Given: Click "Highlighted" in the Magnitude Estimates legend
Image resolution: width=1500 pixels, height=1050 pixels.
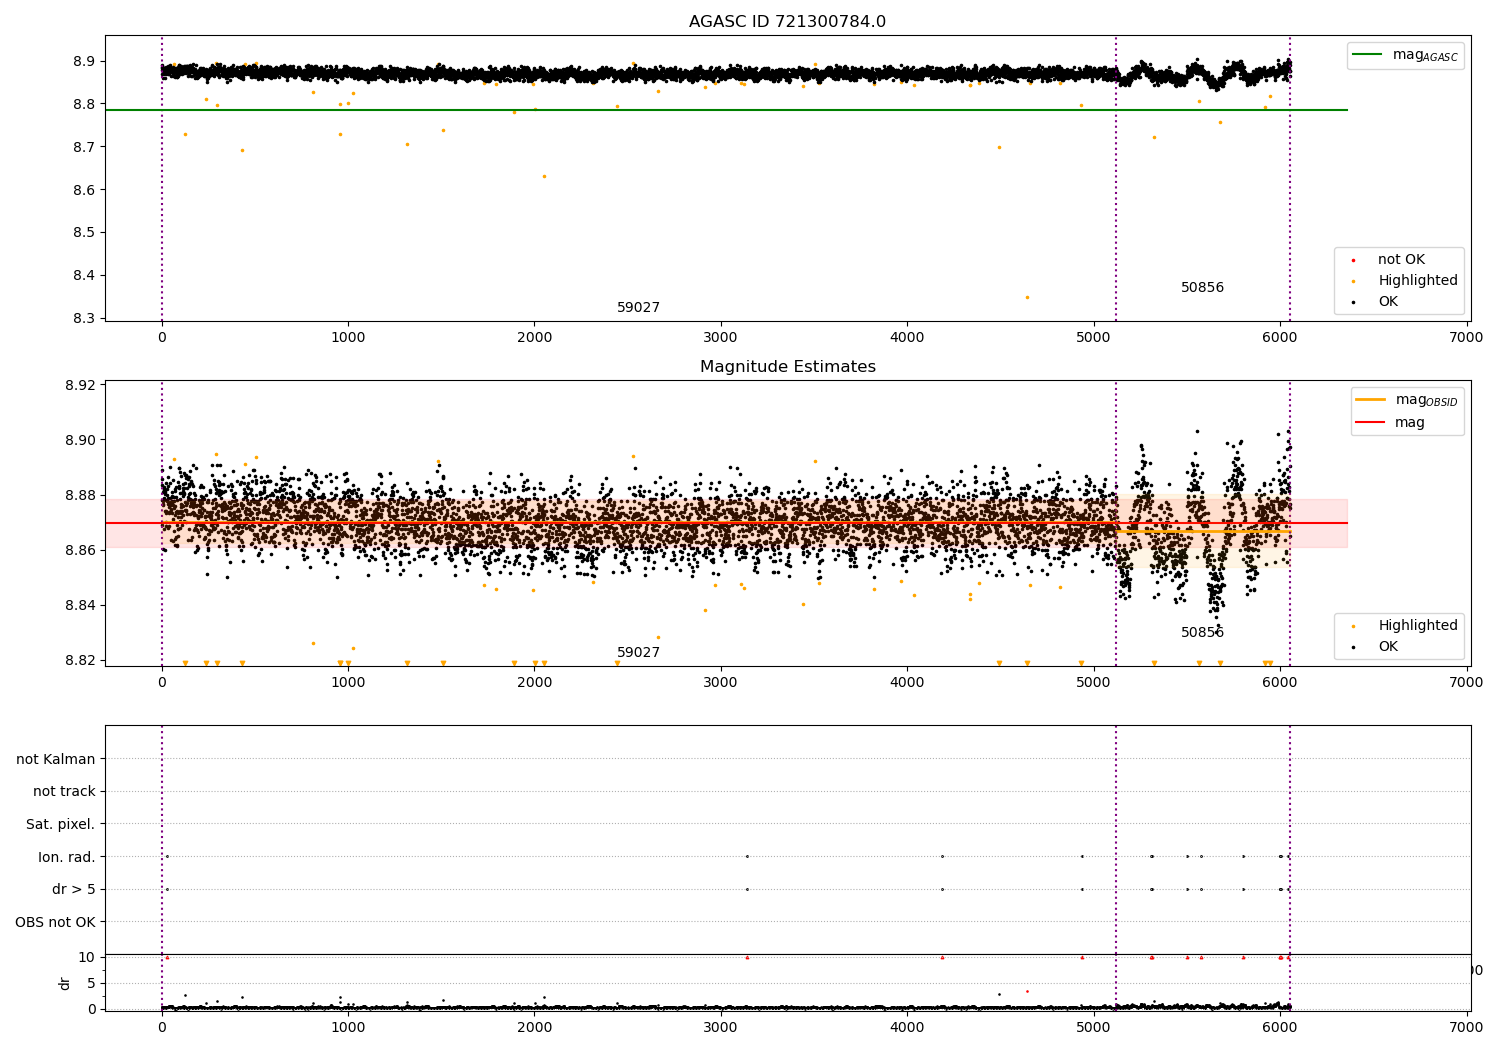Looking at the screenshot, I should (1417, 626).
